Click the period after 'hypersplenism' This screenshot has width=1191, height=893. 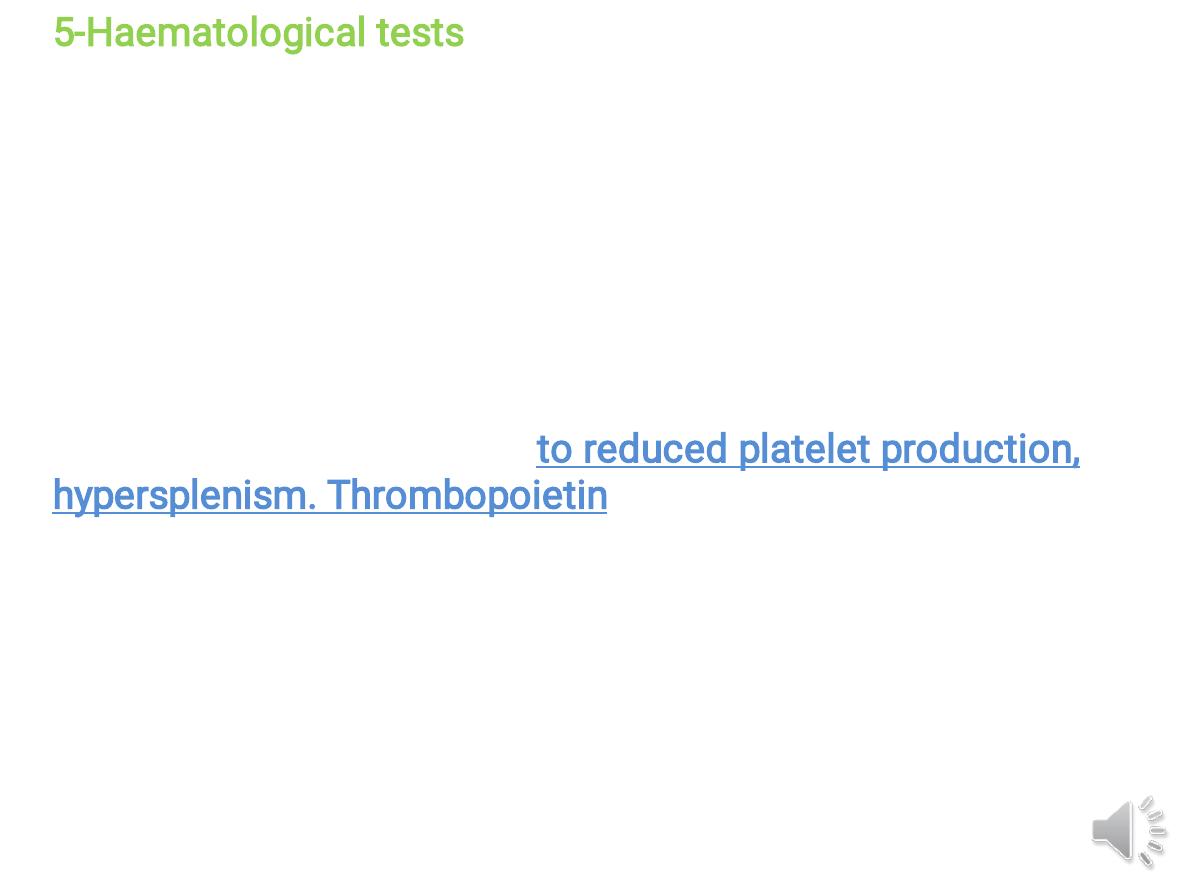[311, 507]
